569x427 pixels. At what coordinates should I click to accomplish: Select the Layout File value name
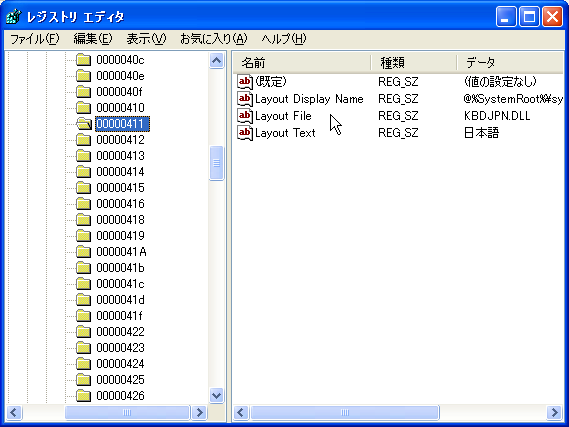283,116
